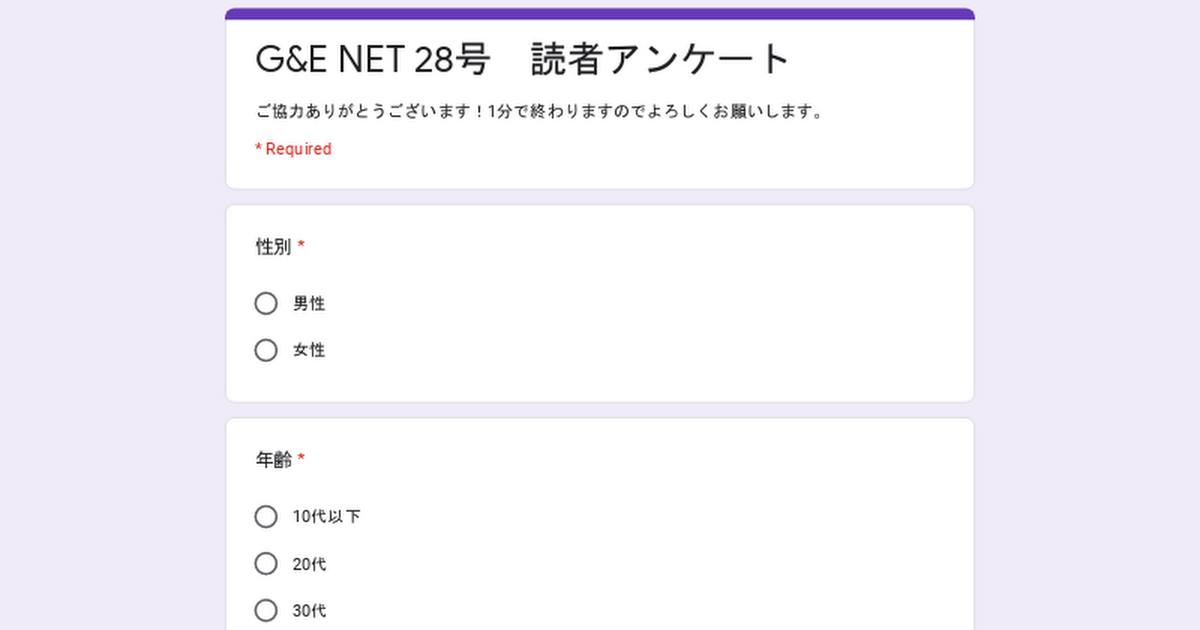Click the description starting ご協力ありがとうございます
Screen dimensions: 1200x630
coord(540,111)
